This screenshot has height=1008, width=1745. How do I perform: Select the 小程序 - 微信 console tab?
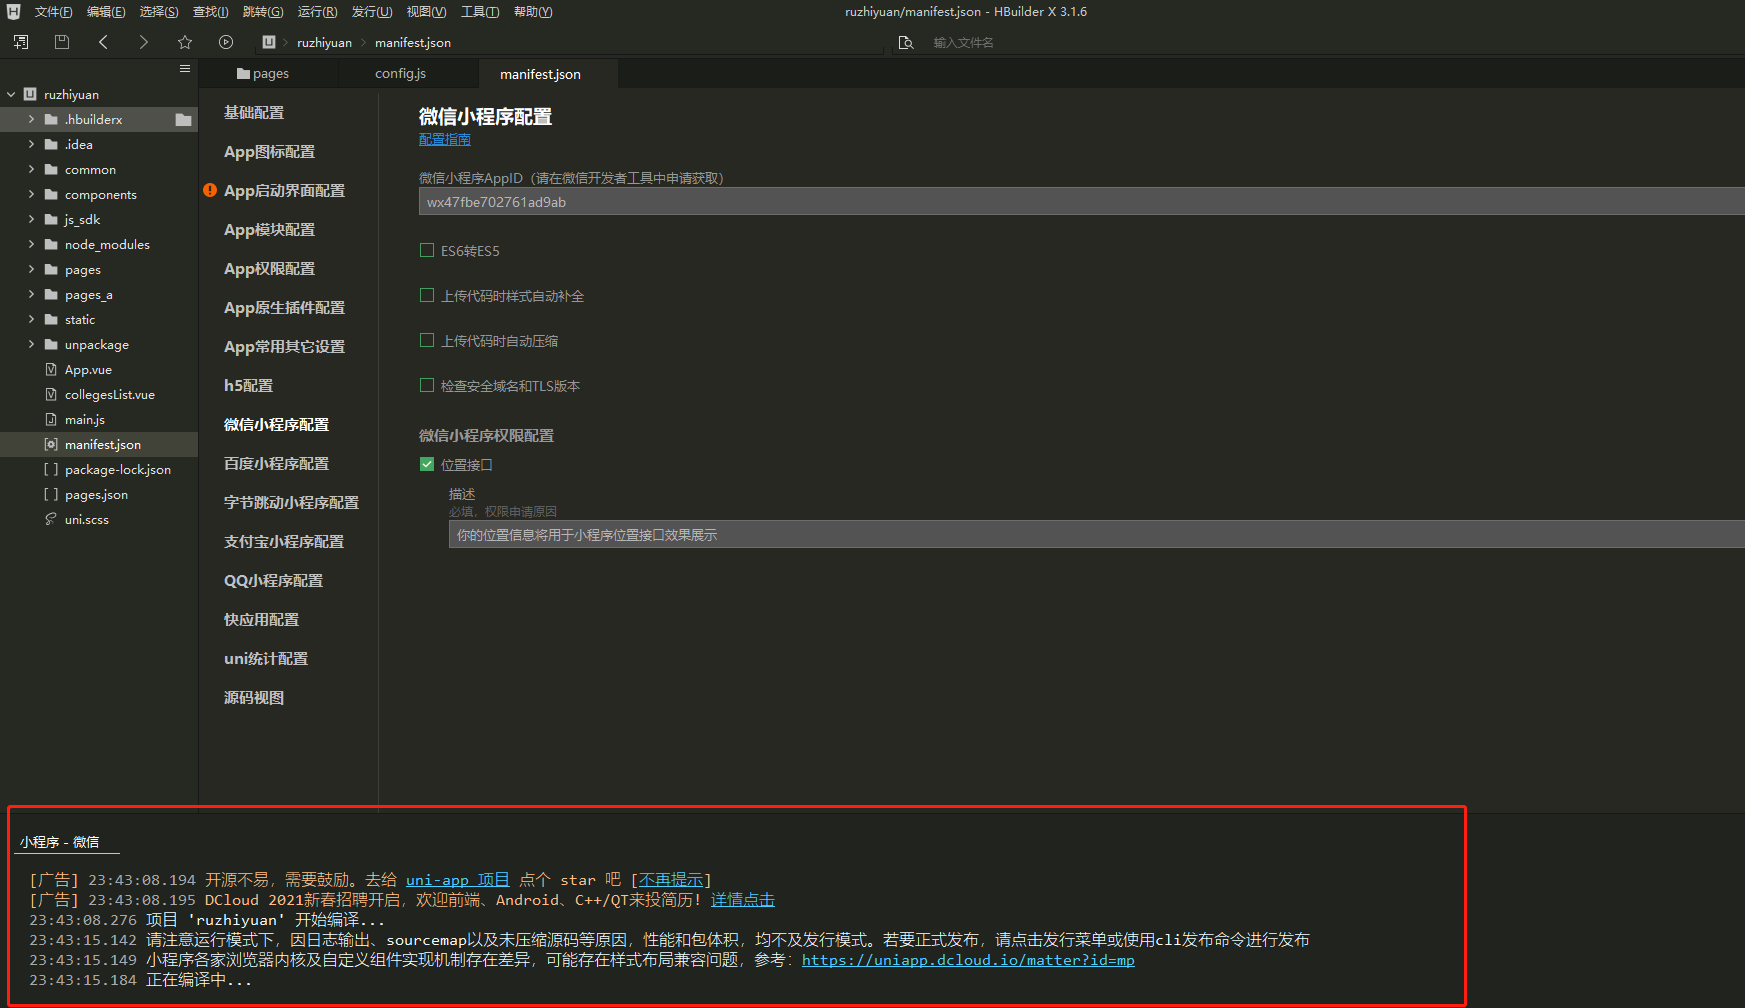pyautogui.click(x=60, y=842)
